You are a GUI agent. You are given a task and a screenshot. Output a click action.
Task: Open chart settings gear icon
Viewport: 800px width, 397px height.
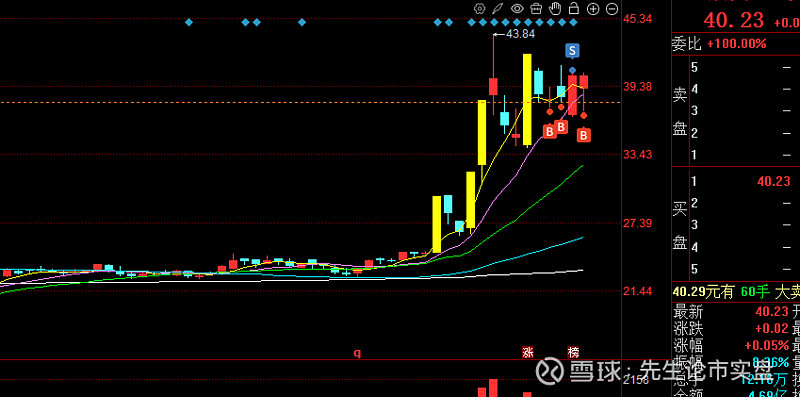point(479,8)
